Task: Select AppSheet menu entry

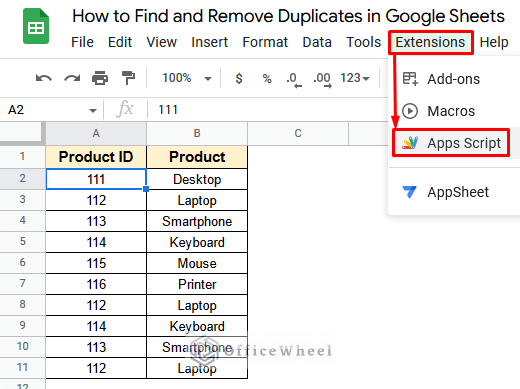Action: [x=454, y=192]
